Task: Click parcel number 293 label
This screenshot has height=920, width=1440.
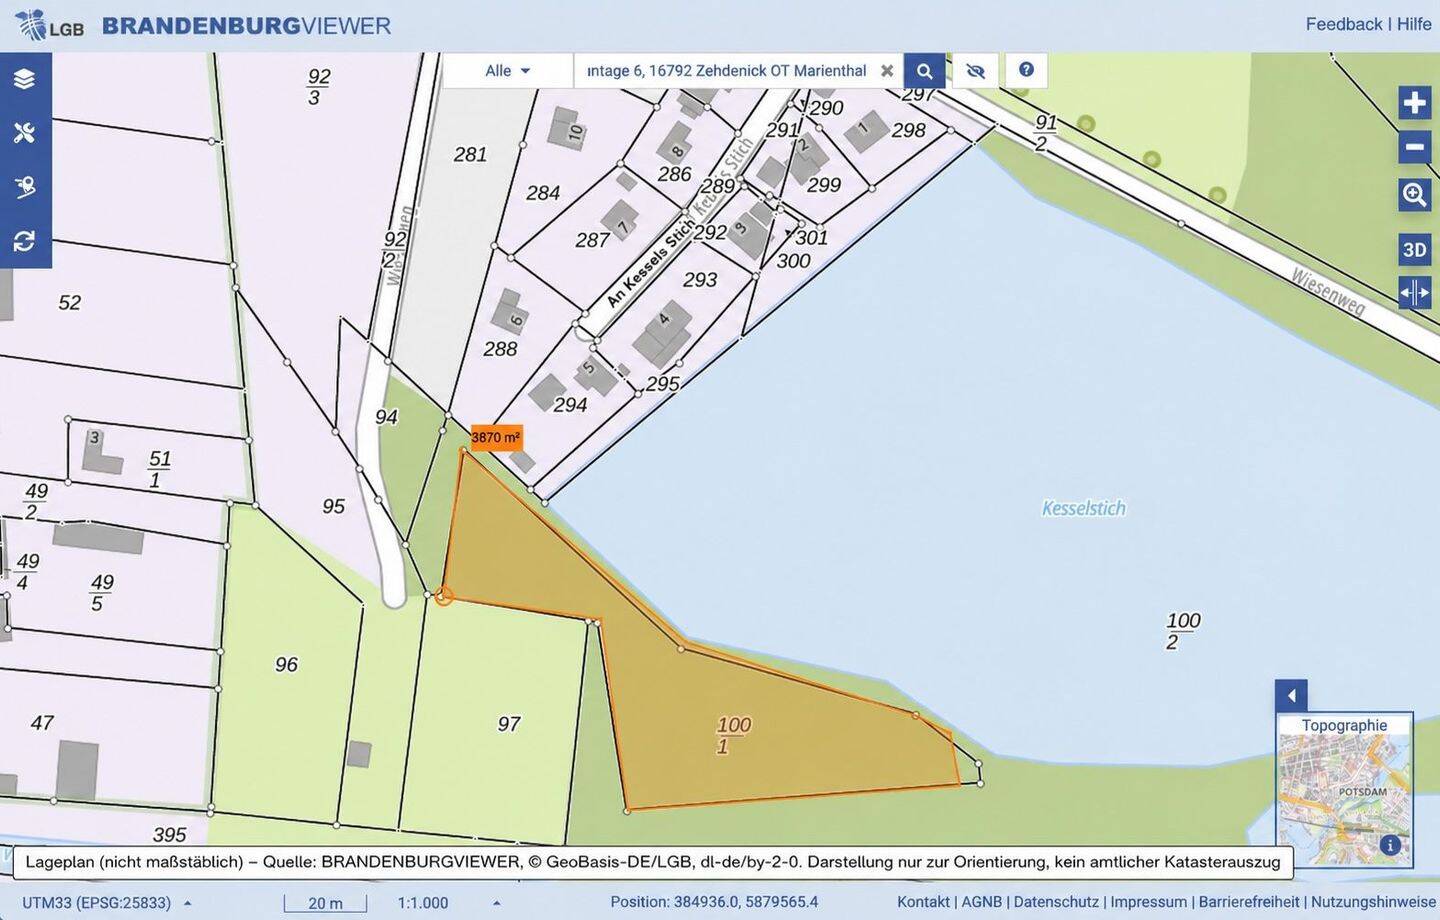Action: point(700,280)
